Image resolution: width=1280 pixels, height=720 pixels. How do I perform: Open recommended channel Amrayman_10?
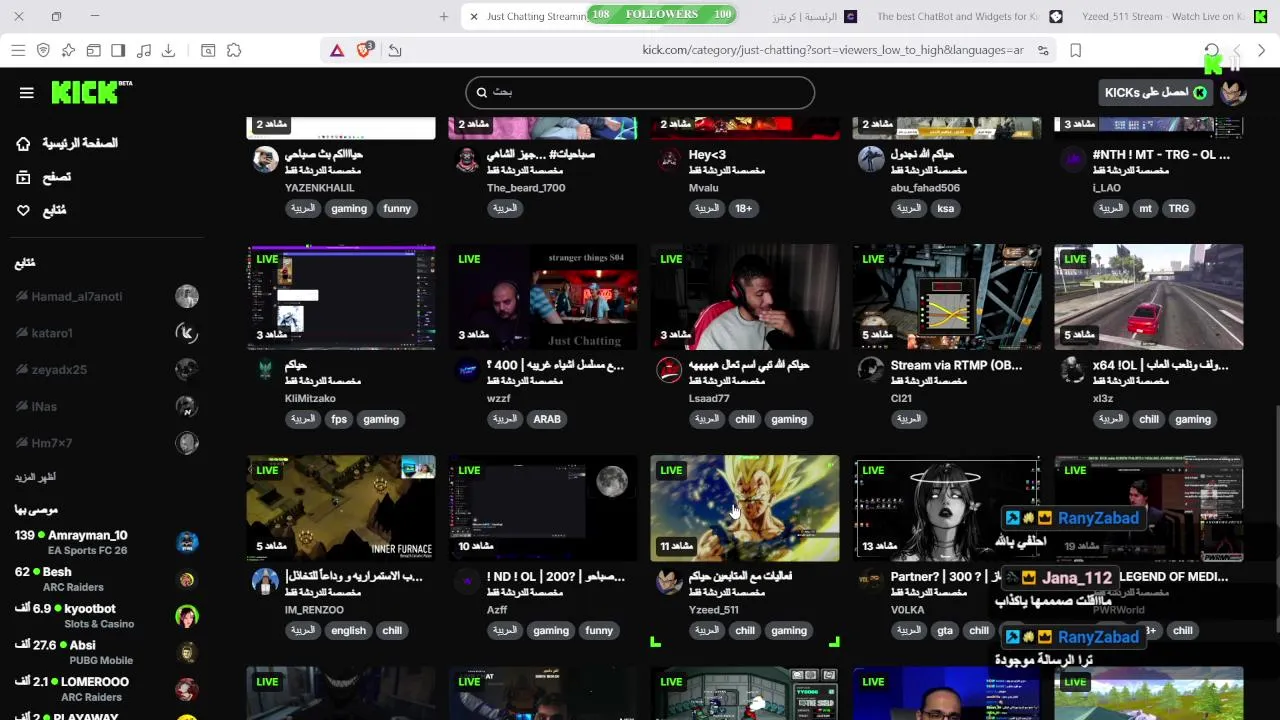(x=106, y=542)
